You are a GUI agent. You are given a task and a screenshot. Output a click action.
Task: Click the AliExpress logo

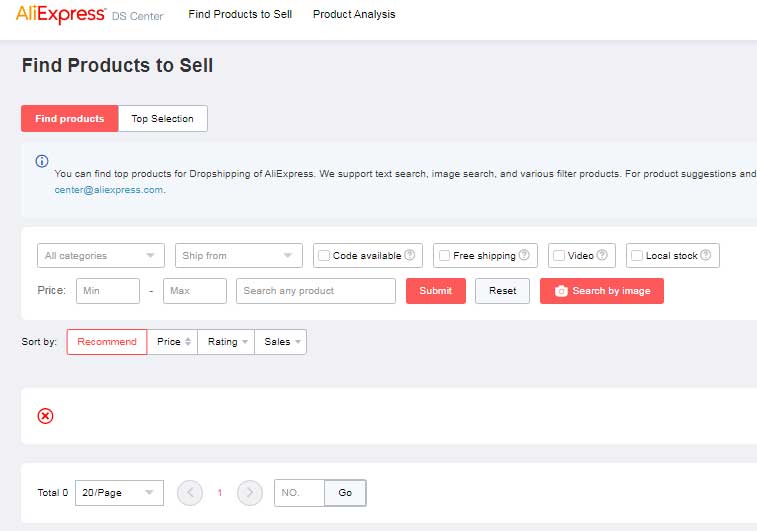tap(61, 14)
